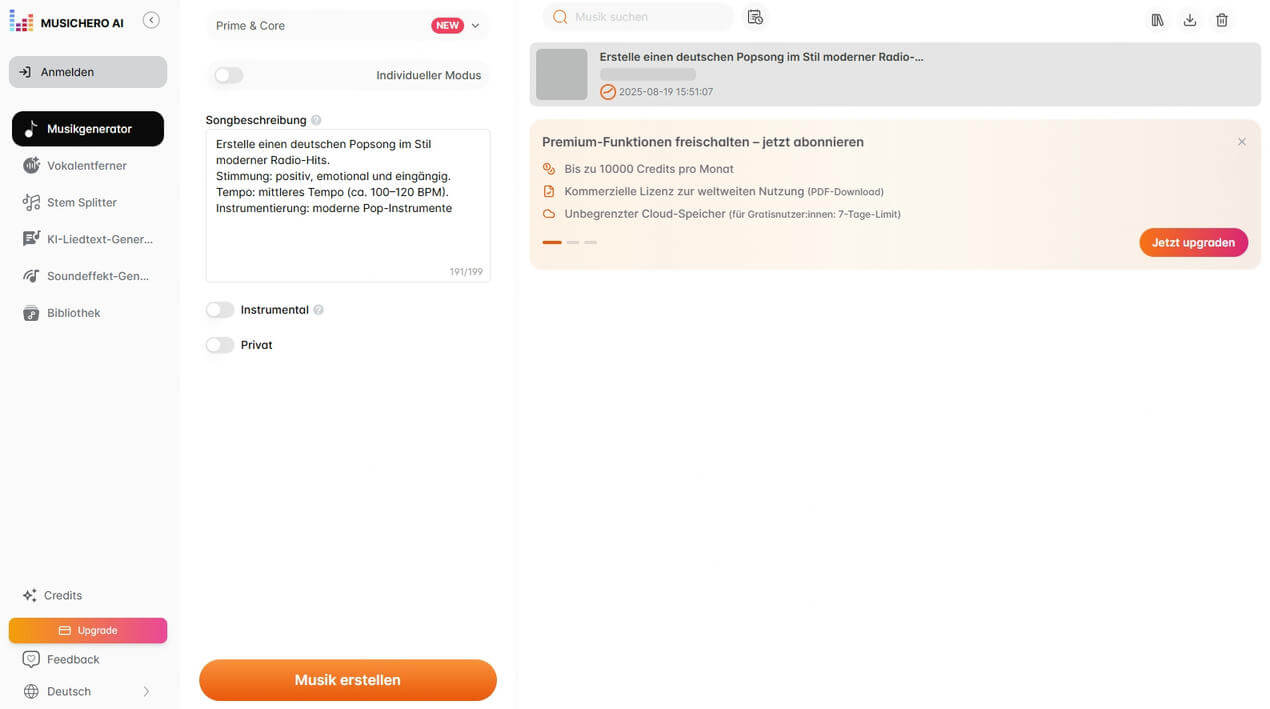Click the help icon next to Instrumental
The width and height of the screenshot is (1270, 709).
point(318,310)
